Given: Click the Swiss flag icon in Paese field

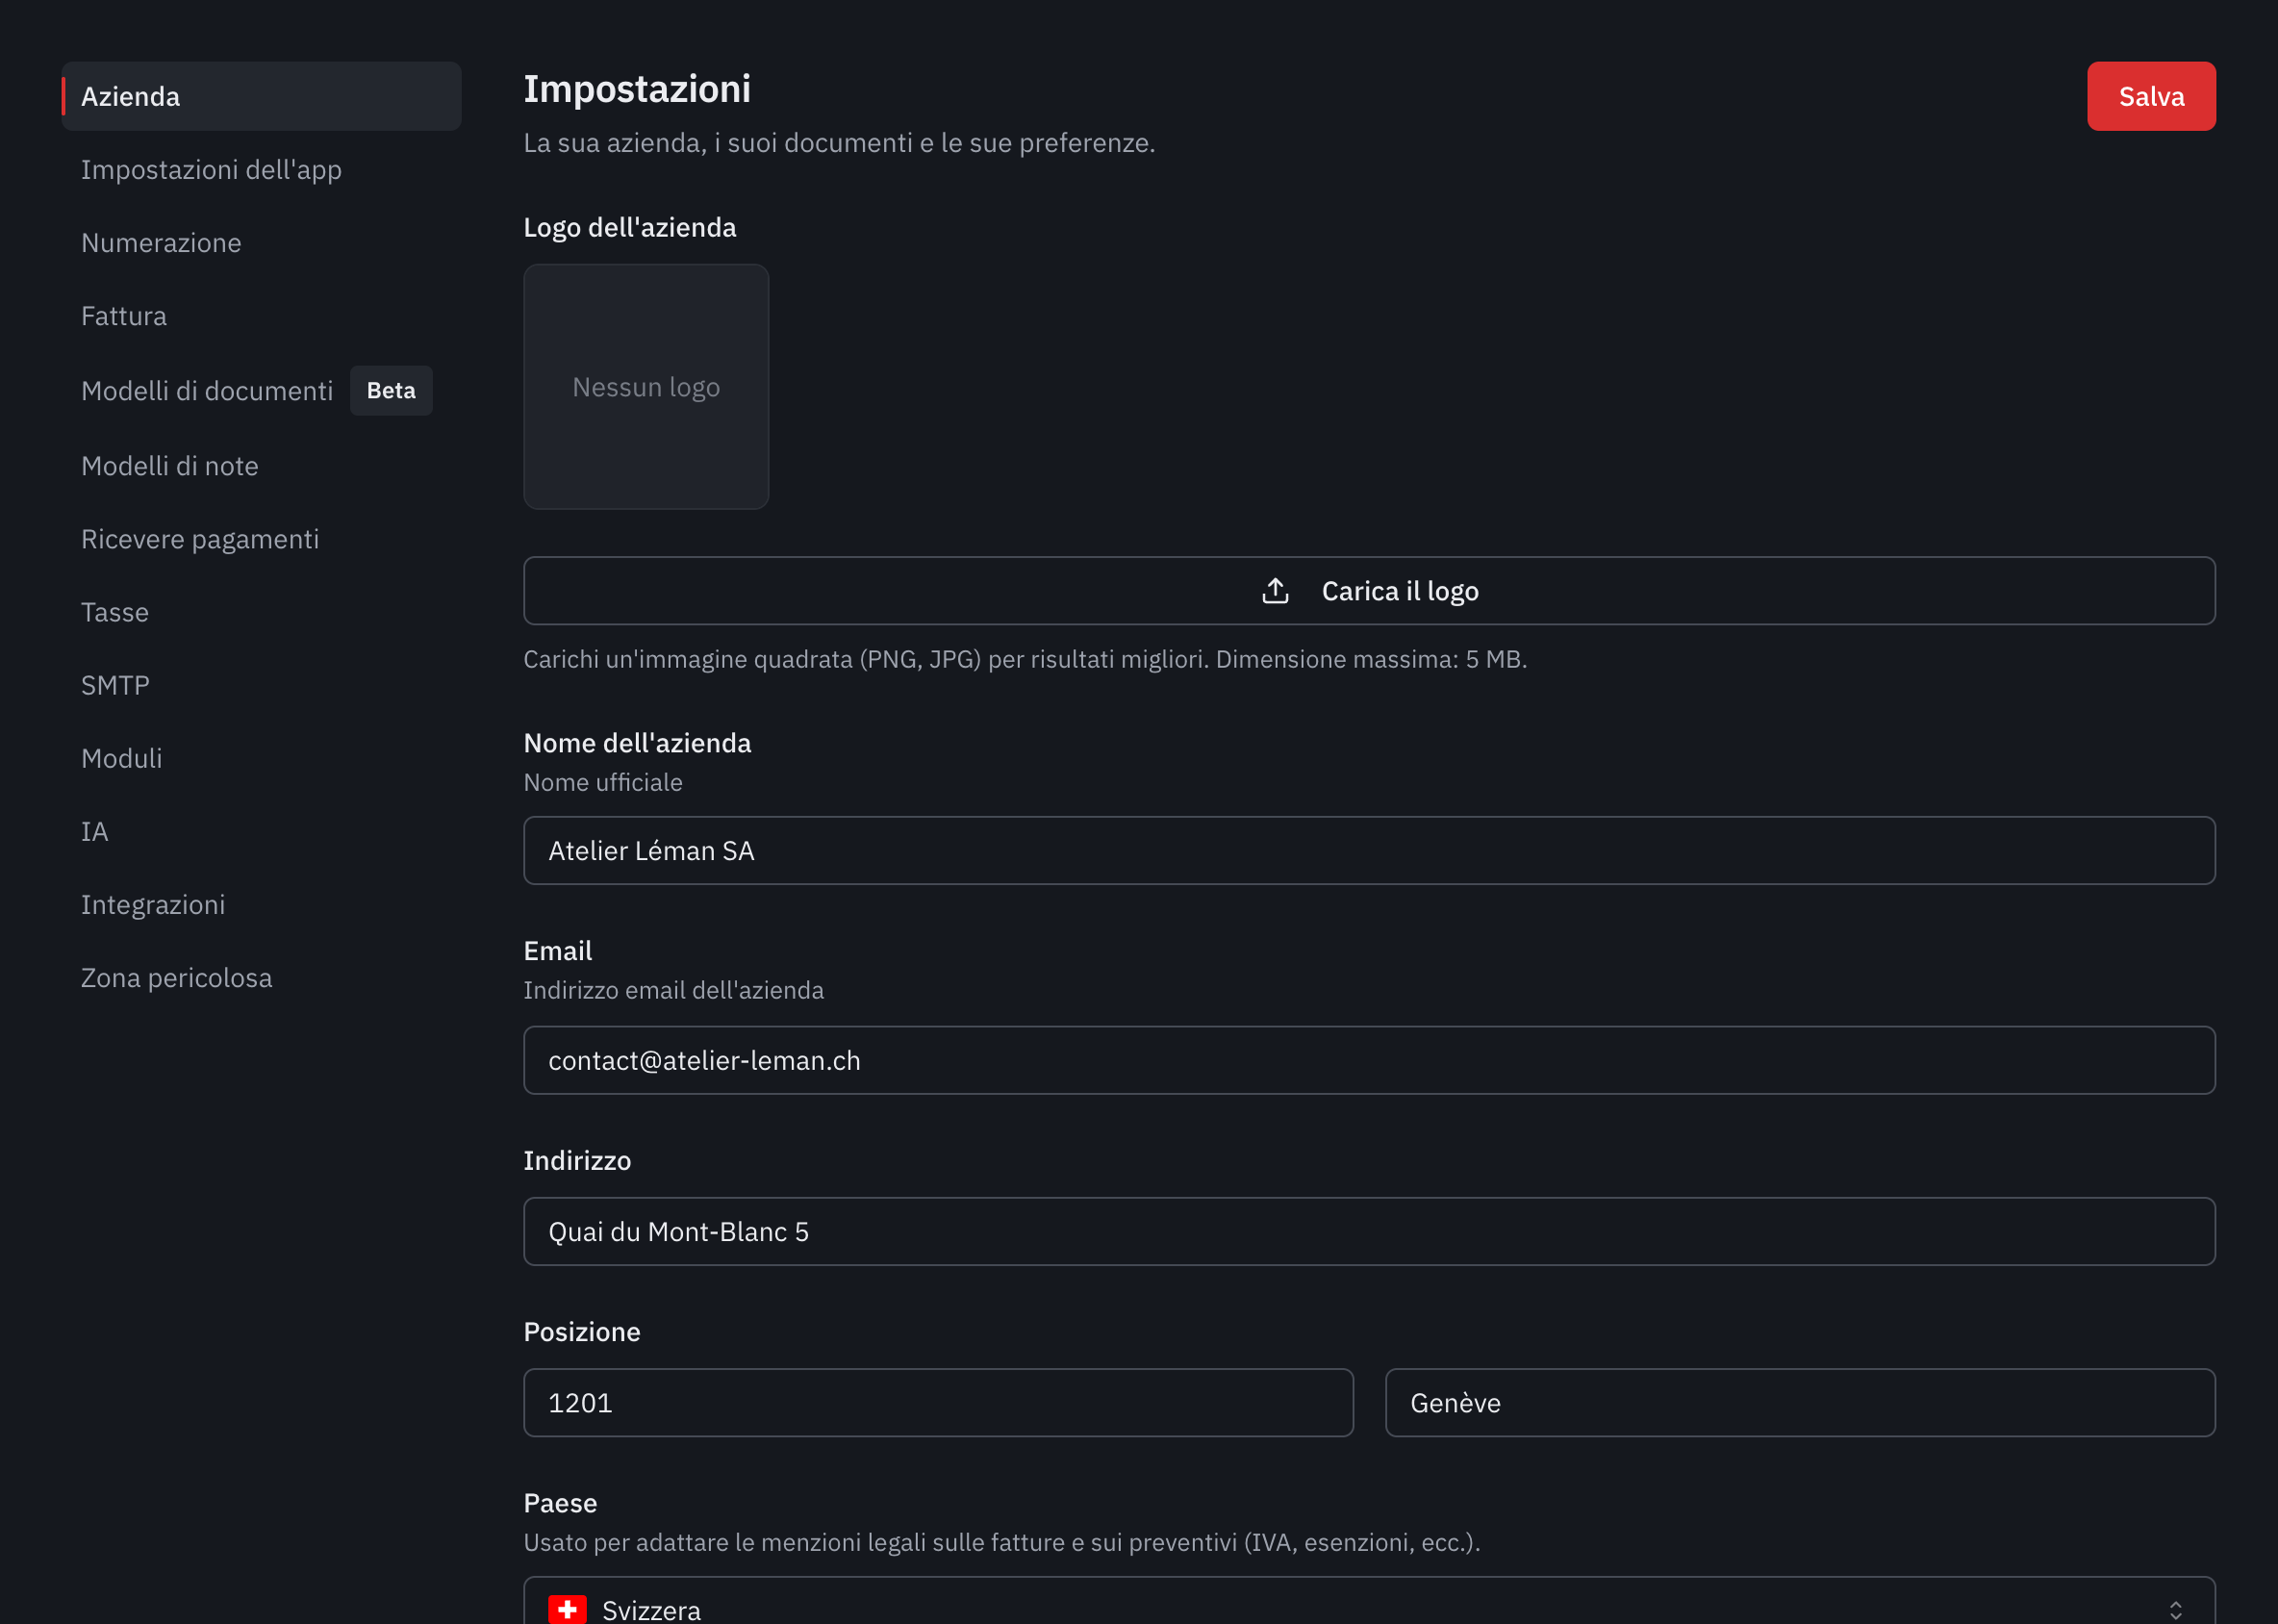Looking at the screenshot, I should point(567,1609).
